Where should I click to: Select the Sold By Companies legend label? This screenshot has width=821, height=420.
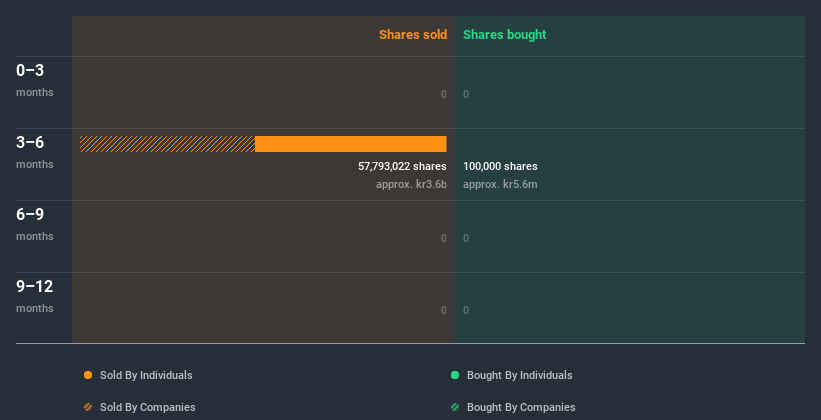tap(148, 407)
